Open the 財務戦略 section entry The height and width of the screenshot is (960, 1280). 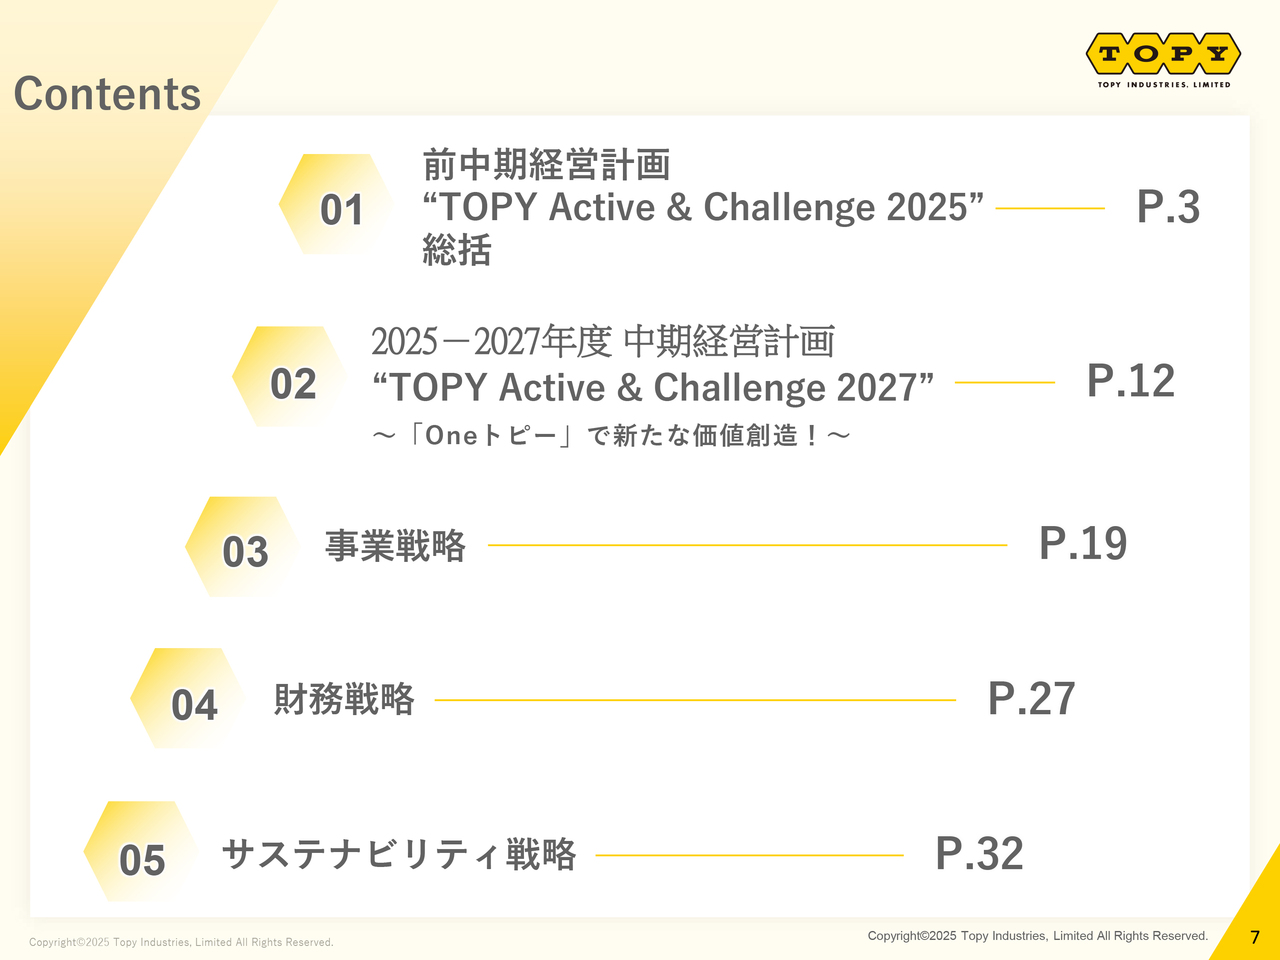click(x=344, y=699)
